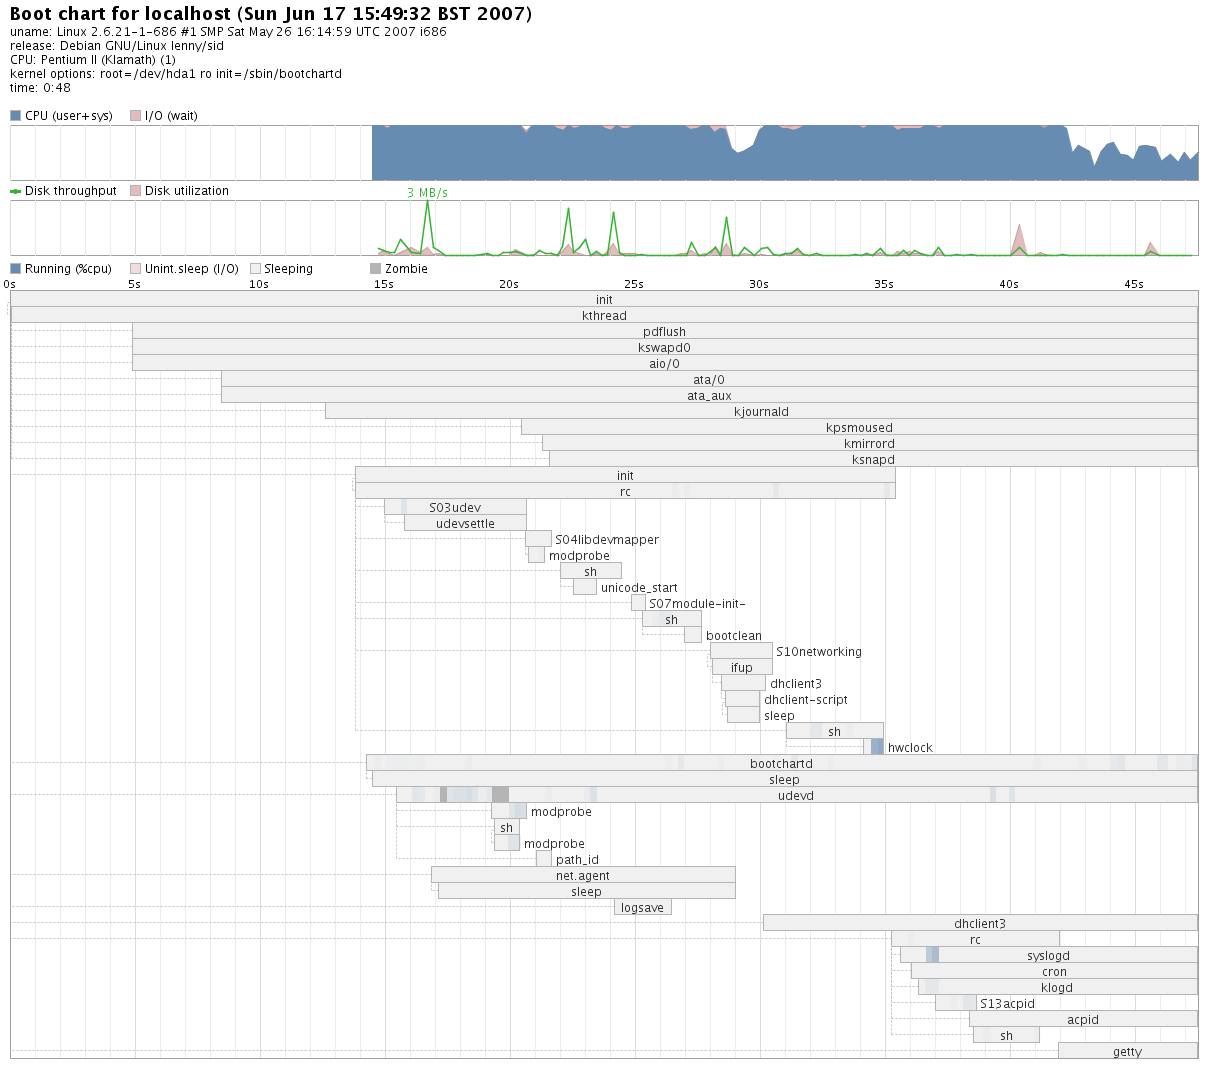Image resolution: width=1208 pixels, height=1068 pixels.
Task: Click the syslogd process bar
Action: point(1048,955)
